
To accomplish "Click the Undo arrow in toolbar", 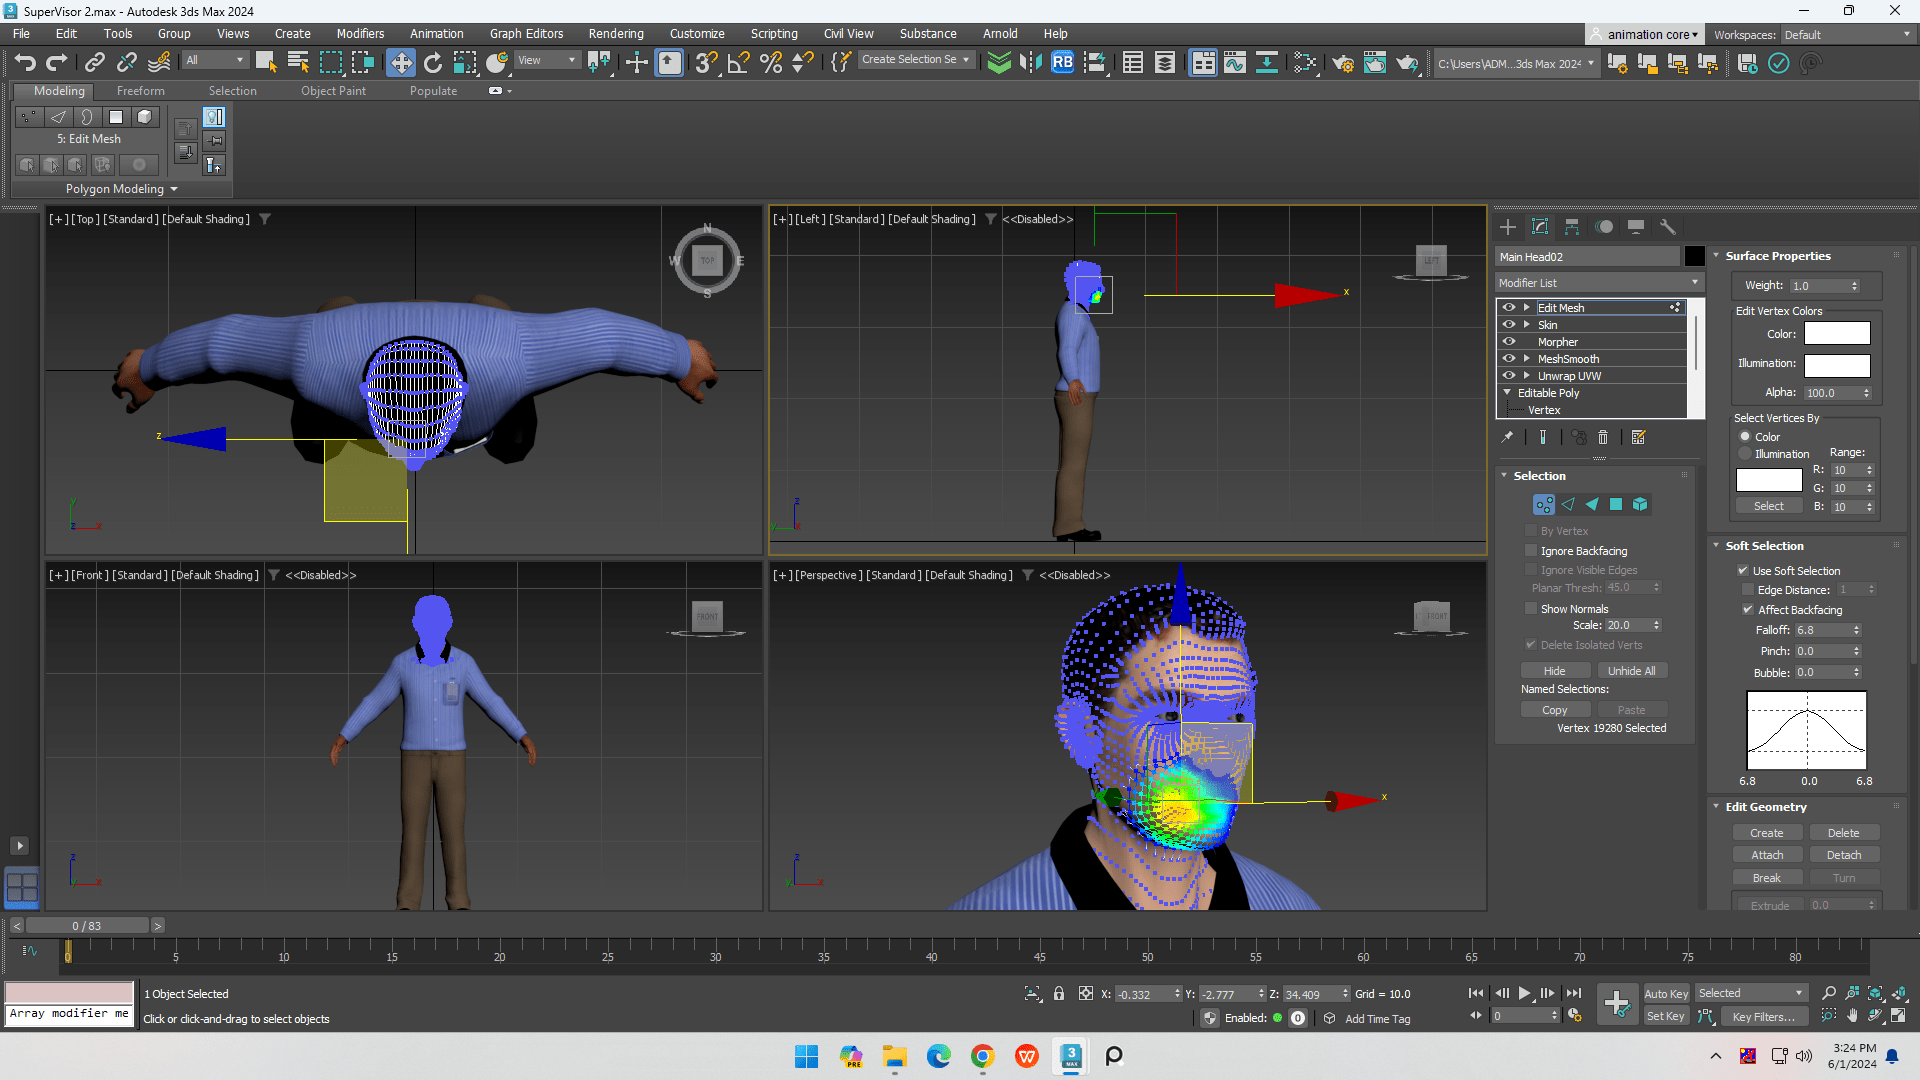I will [x=25, y=63].
